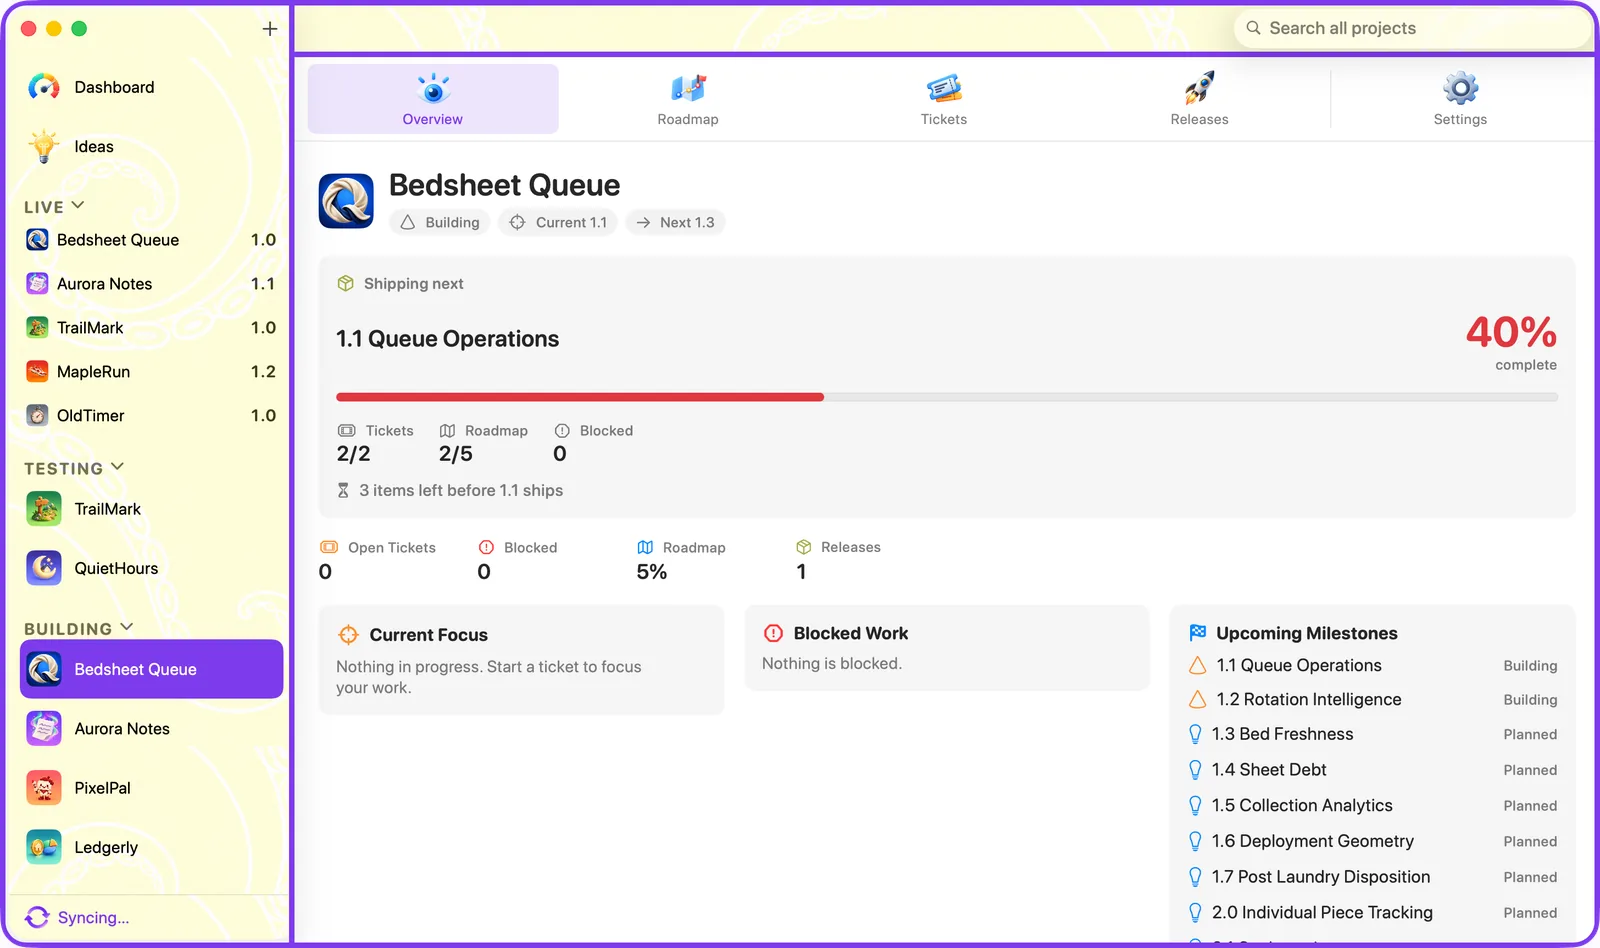Open Dashboard from sidebar
The width and height of the screenshot is (1600, 948).
click(92, 87)
